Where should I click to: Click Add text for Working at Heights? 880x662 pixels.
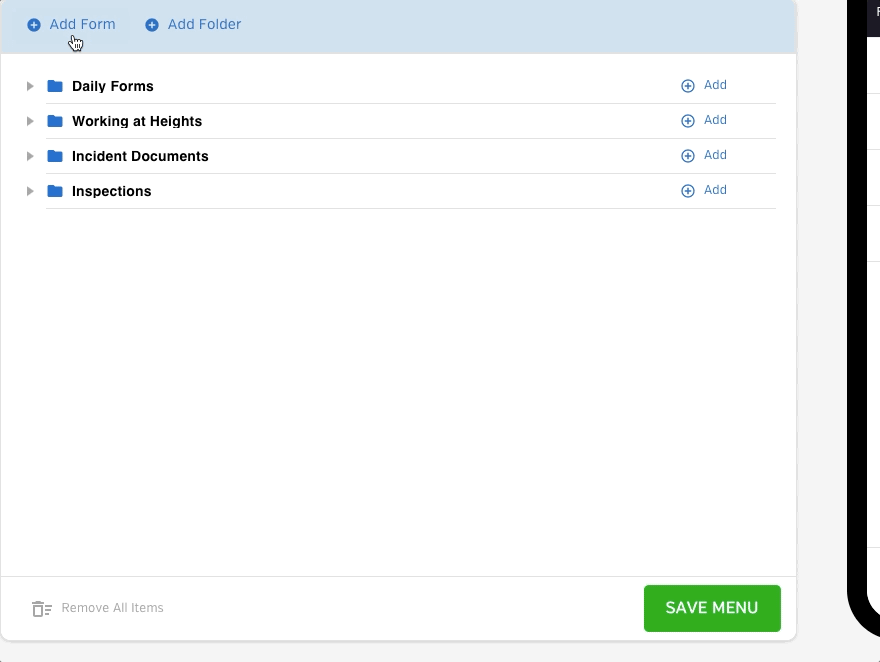pos(716,120)
